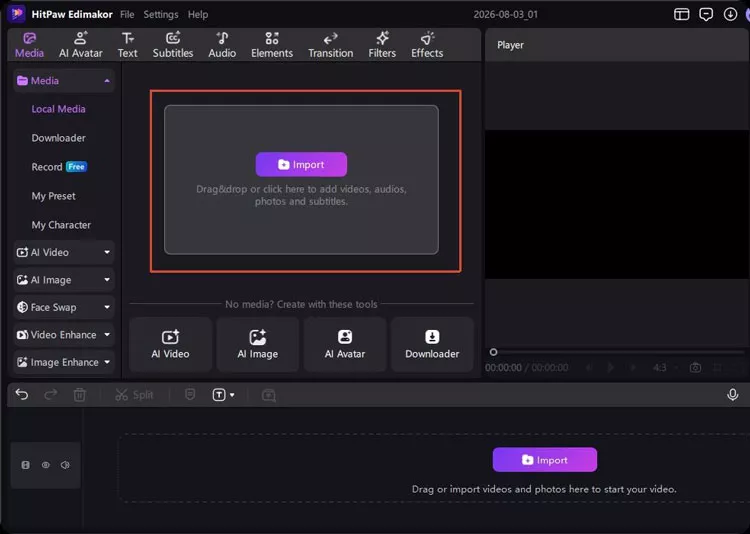The width and height of the screenshot is (750, 534).
Task: Click the snapshot camera icon in player
Action: tap(695, 367)
